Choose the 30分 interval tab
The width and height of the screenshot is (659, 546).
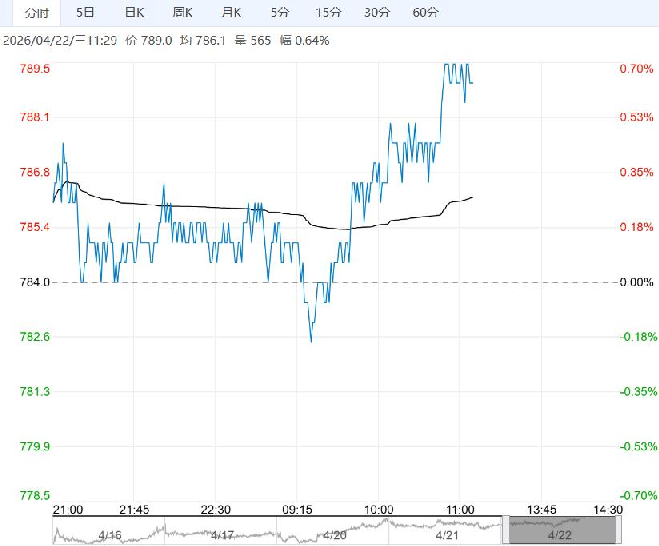tap(377, 12)
